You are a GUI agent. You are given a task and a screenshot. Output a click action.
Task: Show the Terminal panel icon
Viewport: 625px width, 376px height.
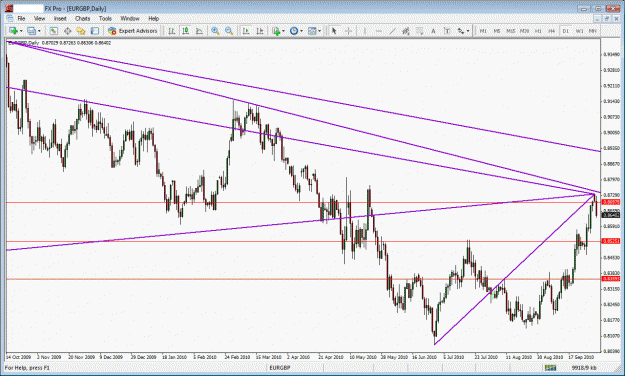pyautogui.click(x=94, y=31)
